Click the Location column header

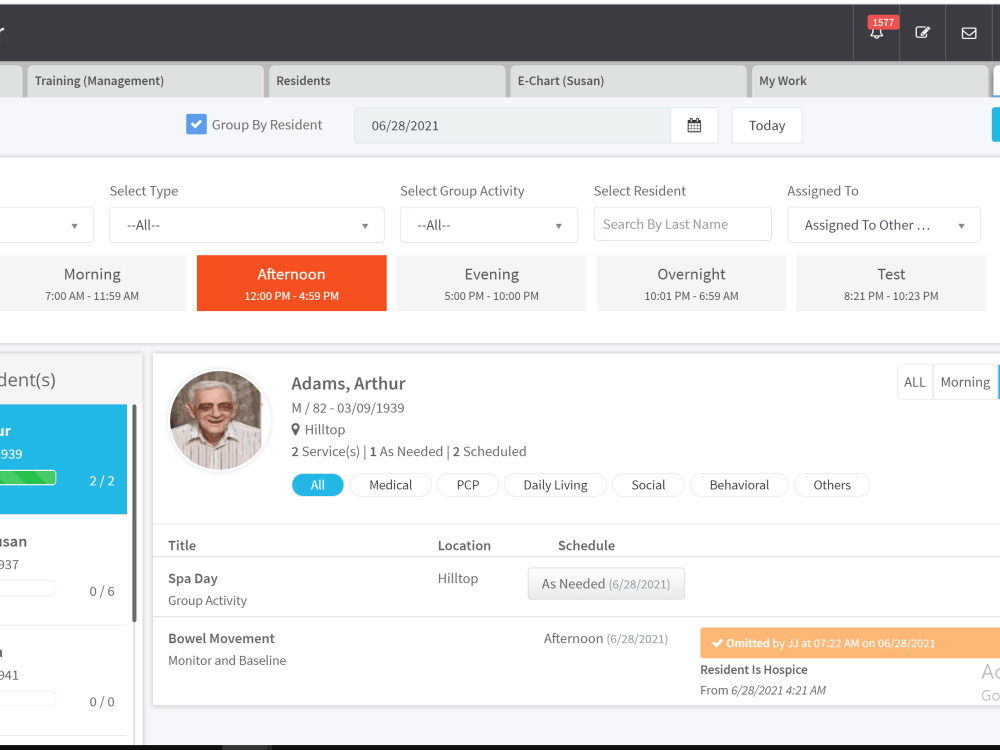click(464, 545)
